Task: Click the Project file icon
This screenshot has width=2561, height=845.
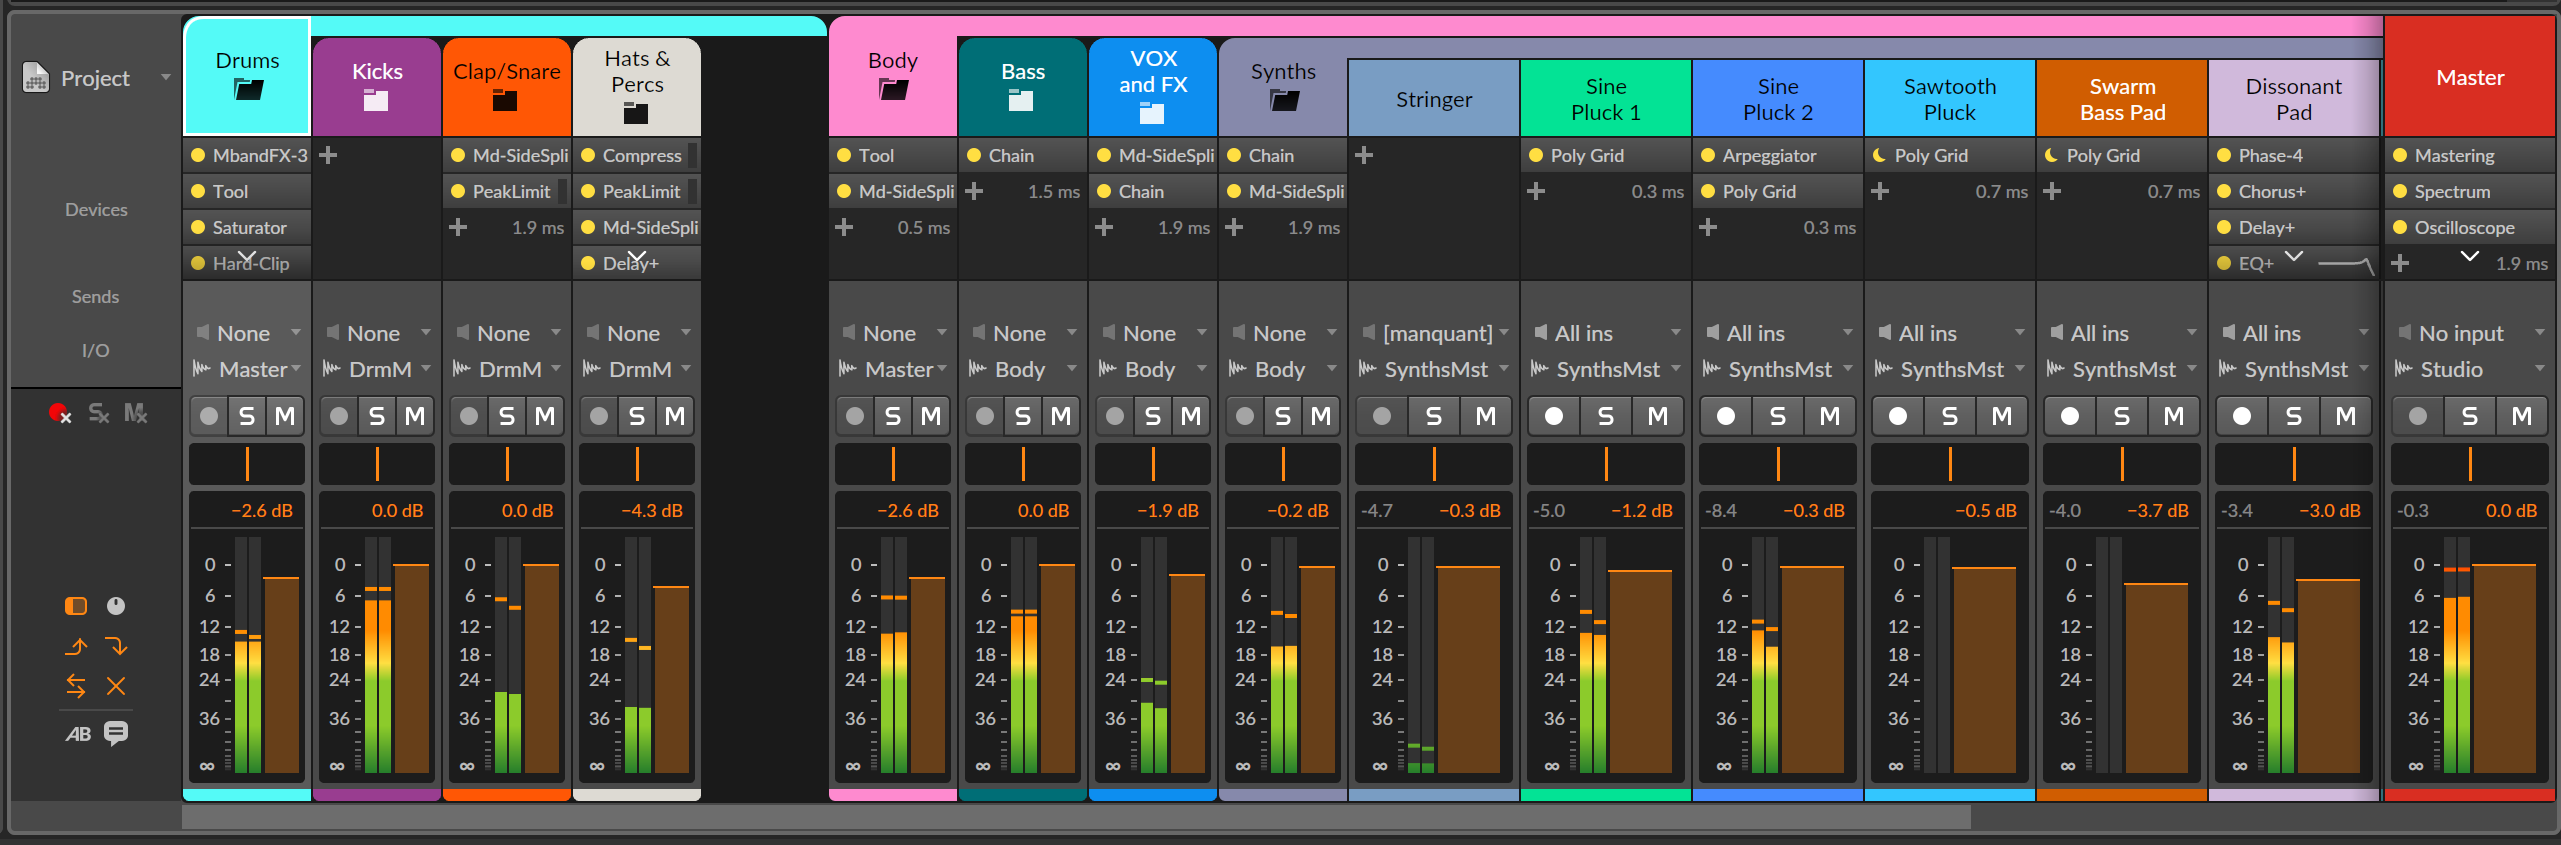Action: tap(36, 78)
